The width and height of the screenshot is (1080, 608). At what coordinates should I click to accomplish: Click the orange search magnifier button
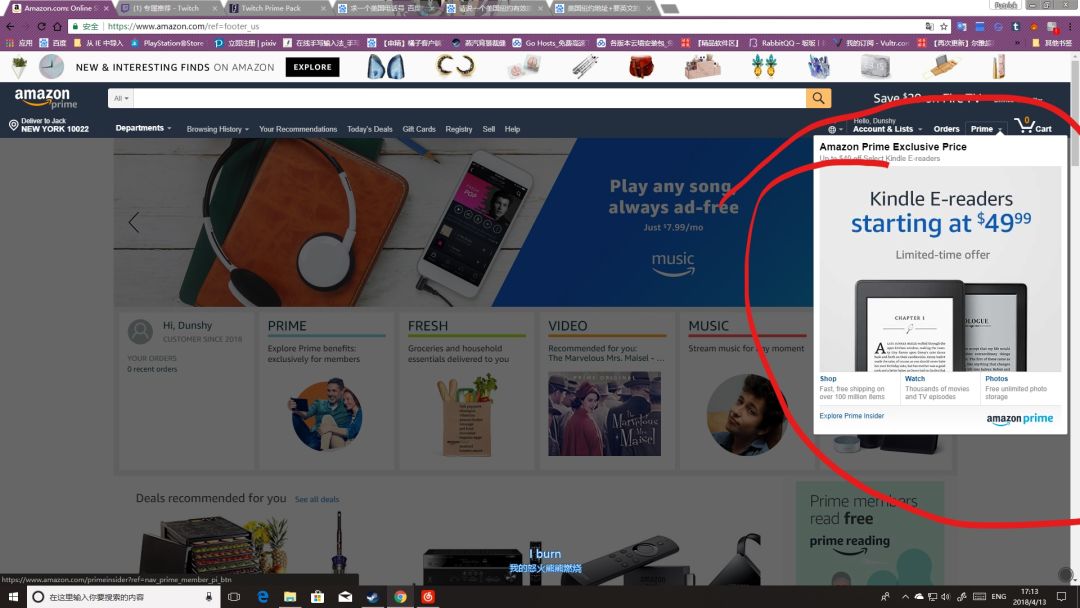(818, 98)
